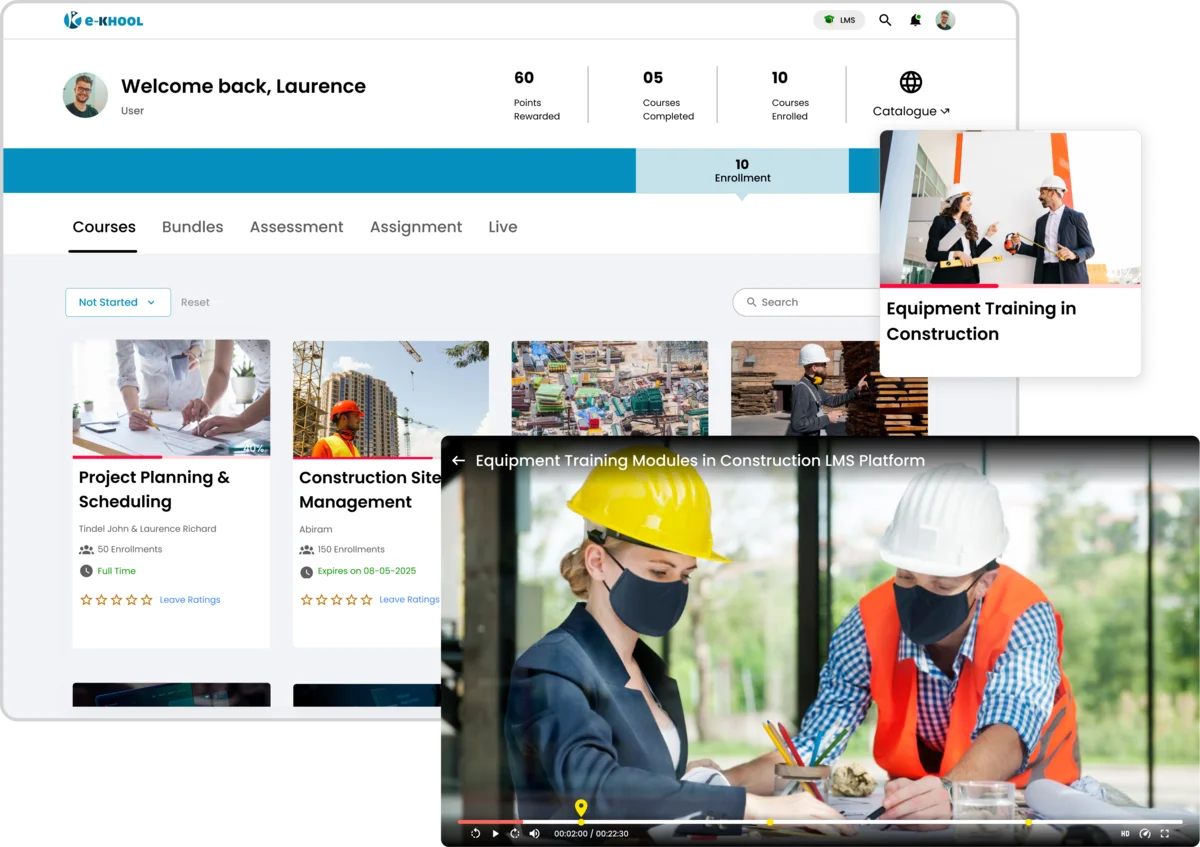Viewport: 1200px width, 847px height.
Task: Check notifications via the bell icon
Action: 915,20
